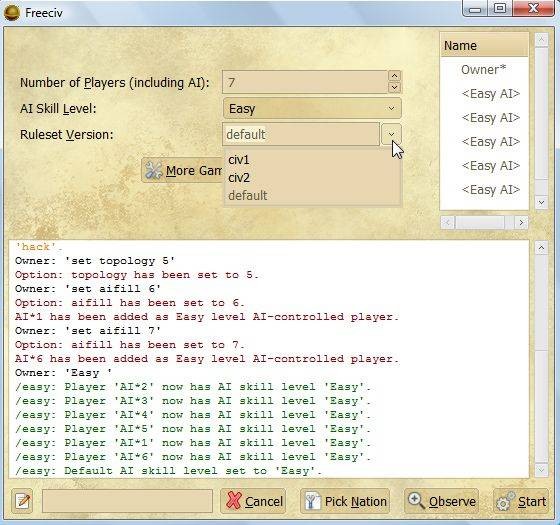Click the chat edit pencil icon
This screenshot has height=525, width=560.
tap(23, 501)
